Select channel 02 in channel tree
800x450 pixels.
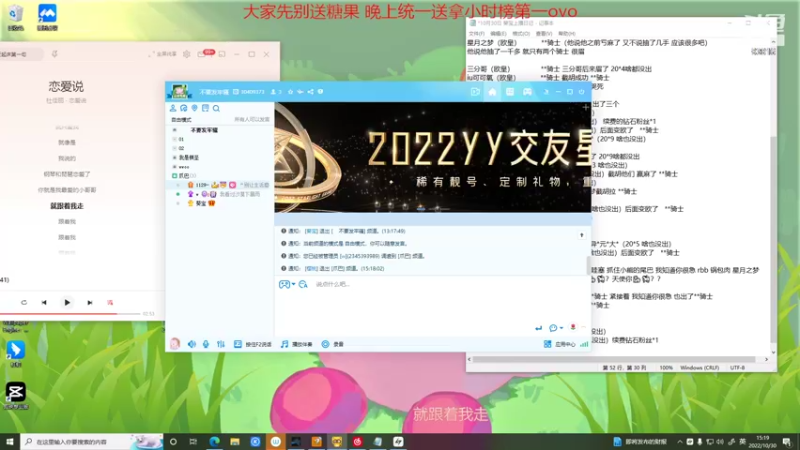point(181,148)
